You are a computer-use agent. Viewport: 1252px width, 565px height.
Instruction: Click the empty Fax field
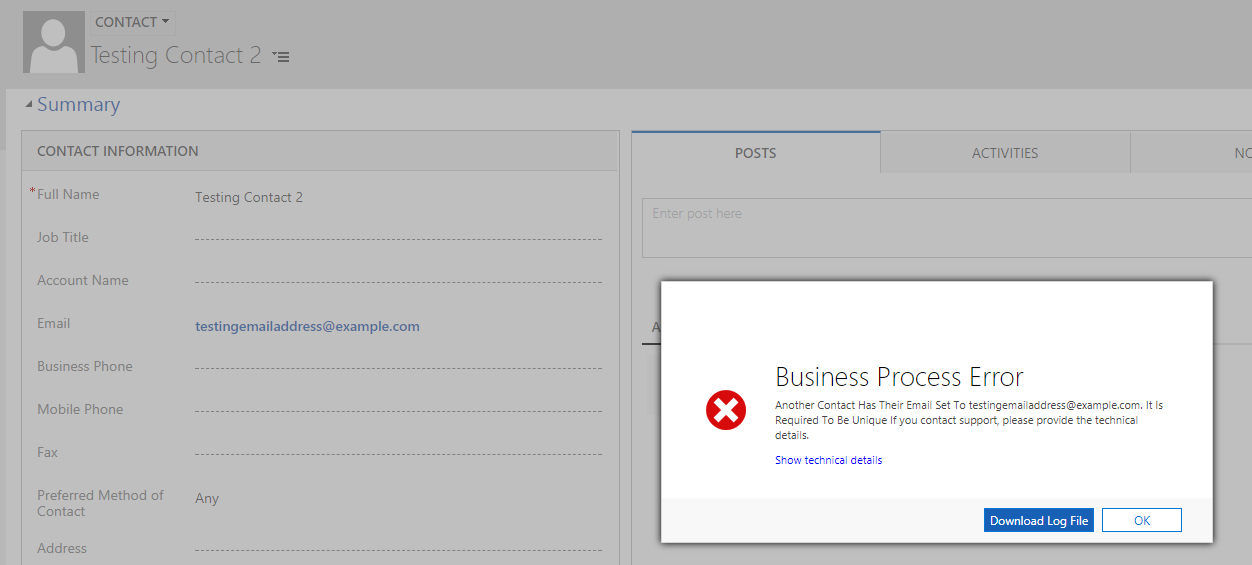pos(398,454)
